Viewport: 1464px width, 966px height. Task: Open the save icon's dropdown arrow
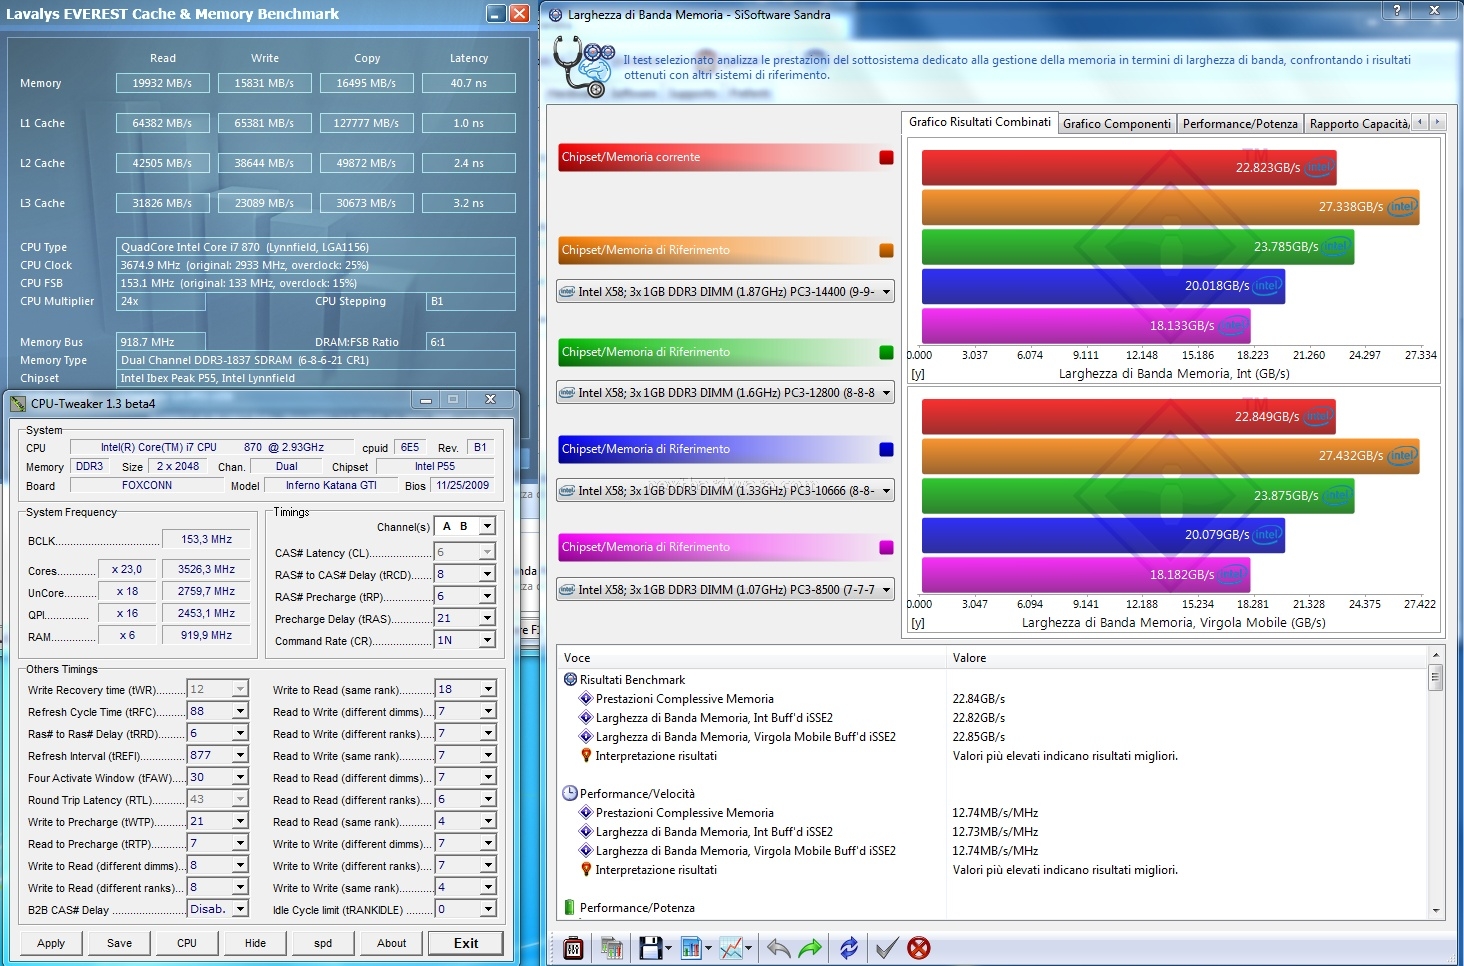pos(668,949)
